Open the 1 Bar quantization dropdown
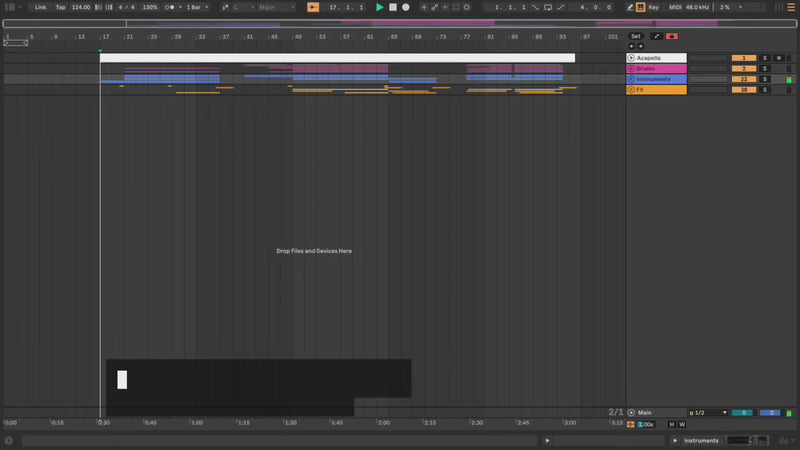Image resolution: width=800 pixels, height=450 pixels. tap(195, 7)
